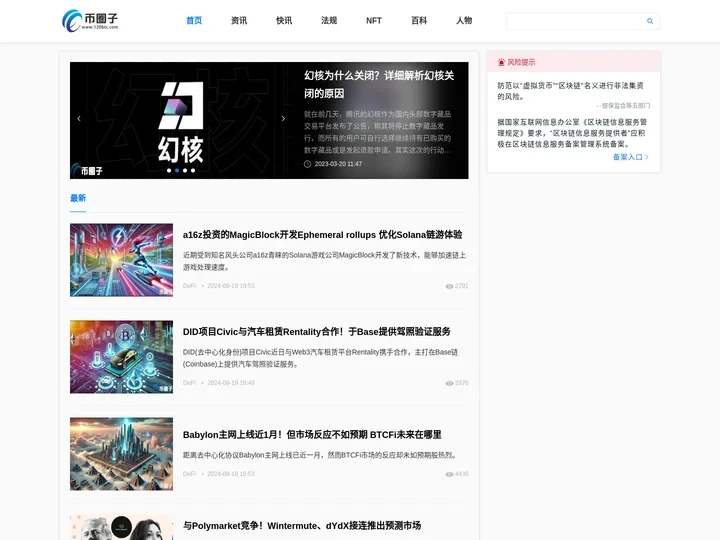
Task: Click the chevron beside 备案入口
Action: [x=647, y=157]
